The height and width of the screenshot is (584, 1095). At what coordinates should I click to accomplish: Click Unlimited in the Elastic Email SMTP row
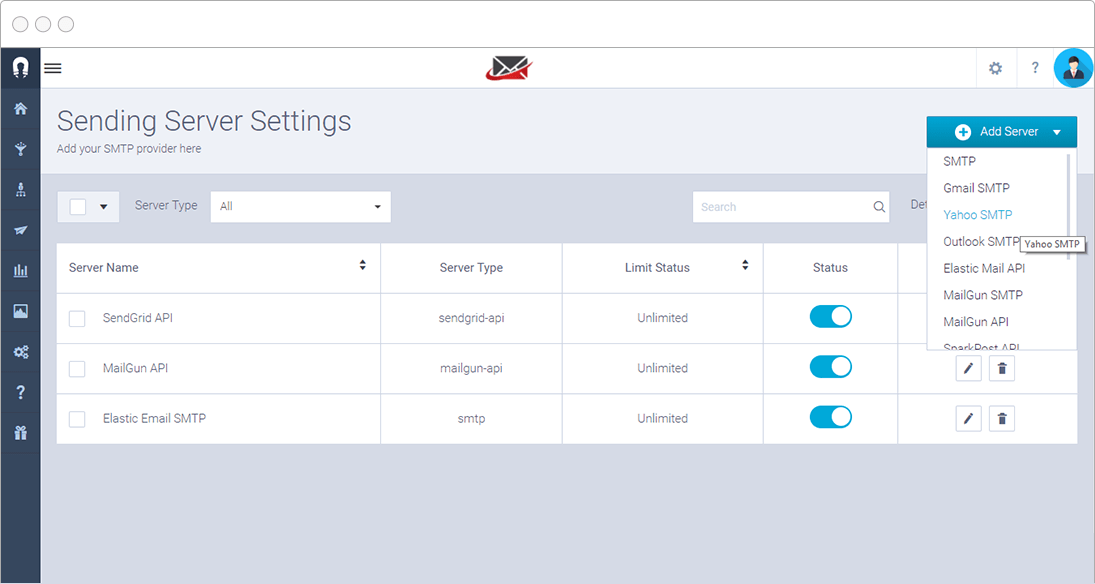(x=662, y=418)
